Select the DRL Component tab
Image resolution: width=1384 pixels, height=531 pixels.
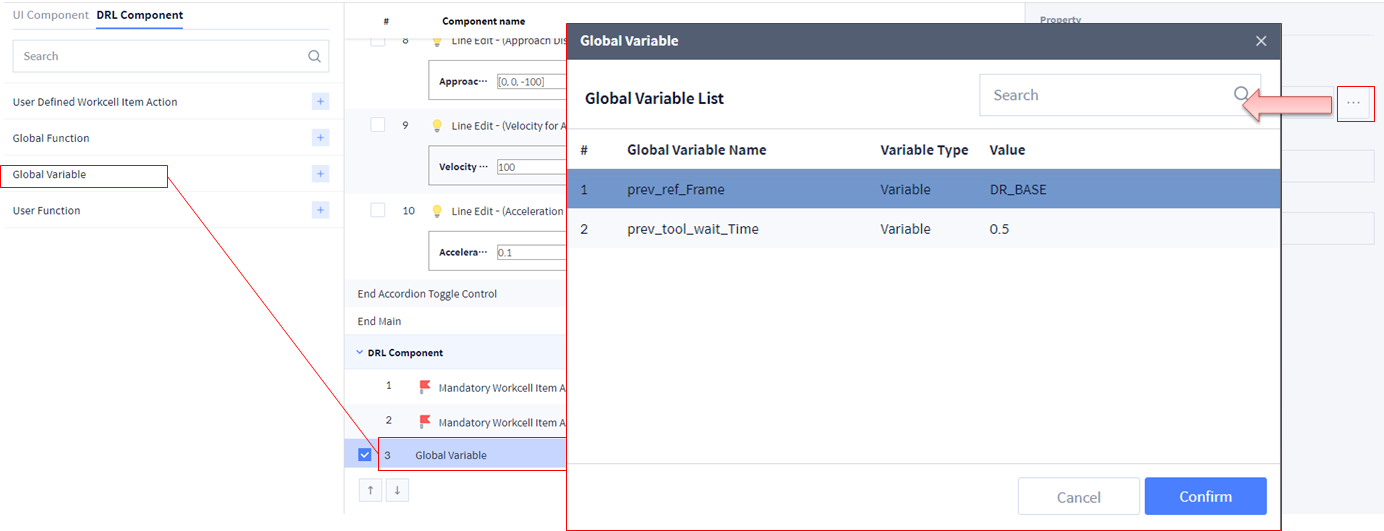139,15
